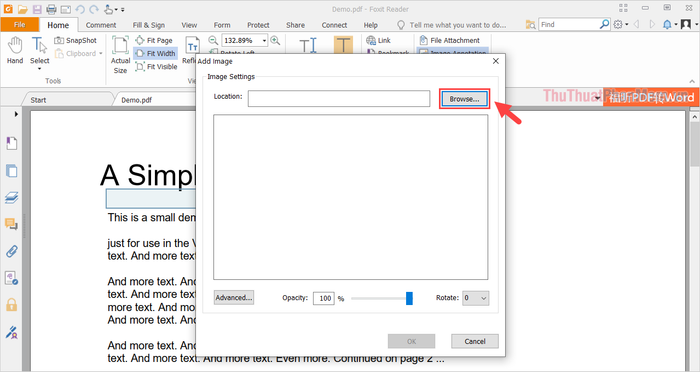
Task: Click the folder search icon beside Find
Action: 530,25
